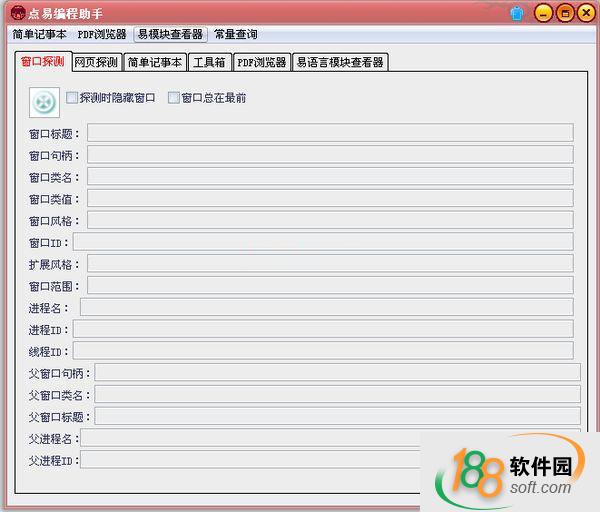Viewport: 600px width, 512px height.
Task: Open 简单记事本 in the menu bar
Action: 39,34
